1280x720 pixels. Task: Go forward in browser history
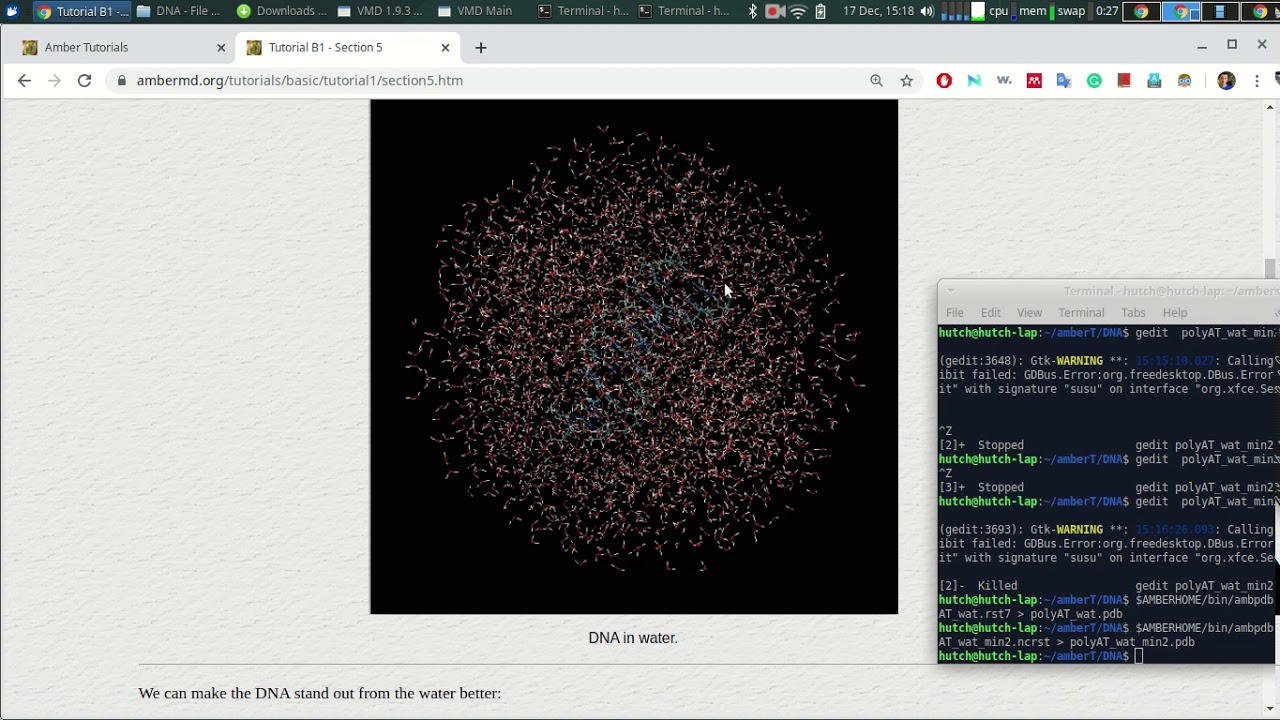click(x=54, y=80)
